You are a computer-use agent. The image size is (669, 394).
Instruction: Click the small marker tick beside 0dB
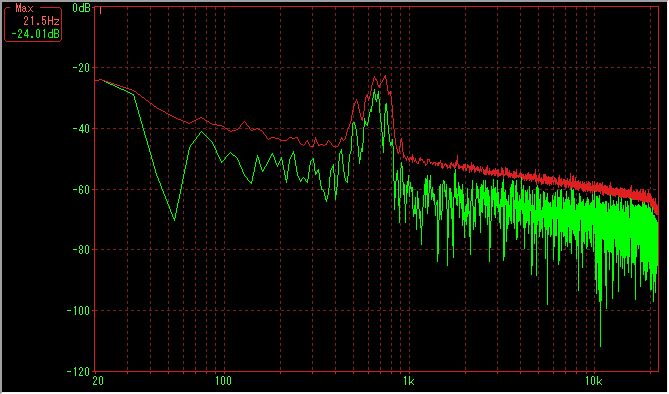[100, 10]
